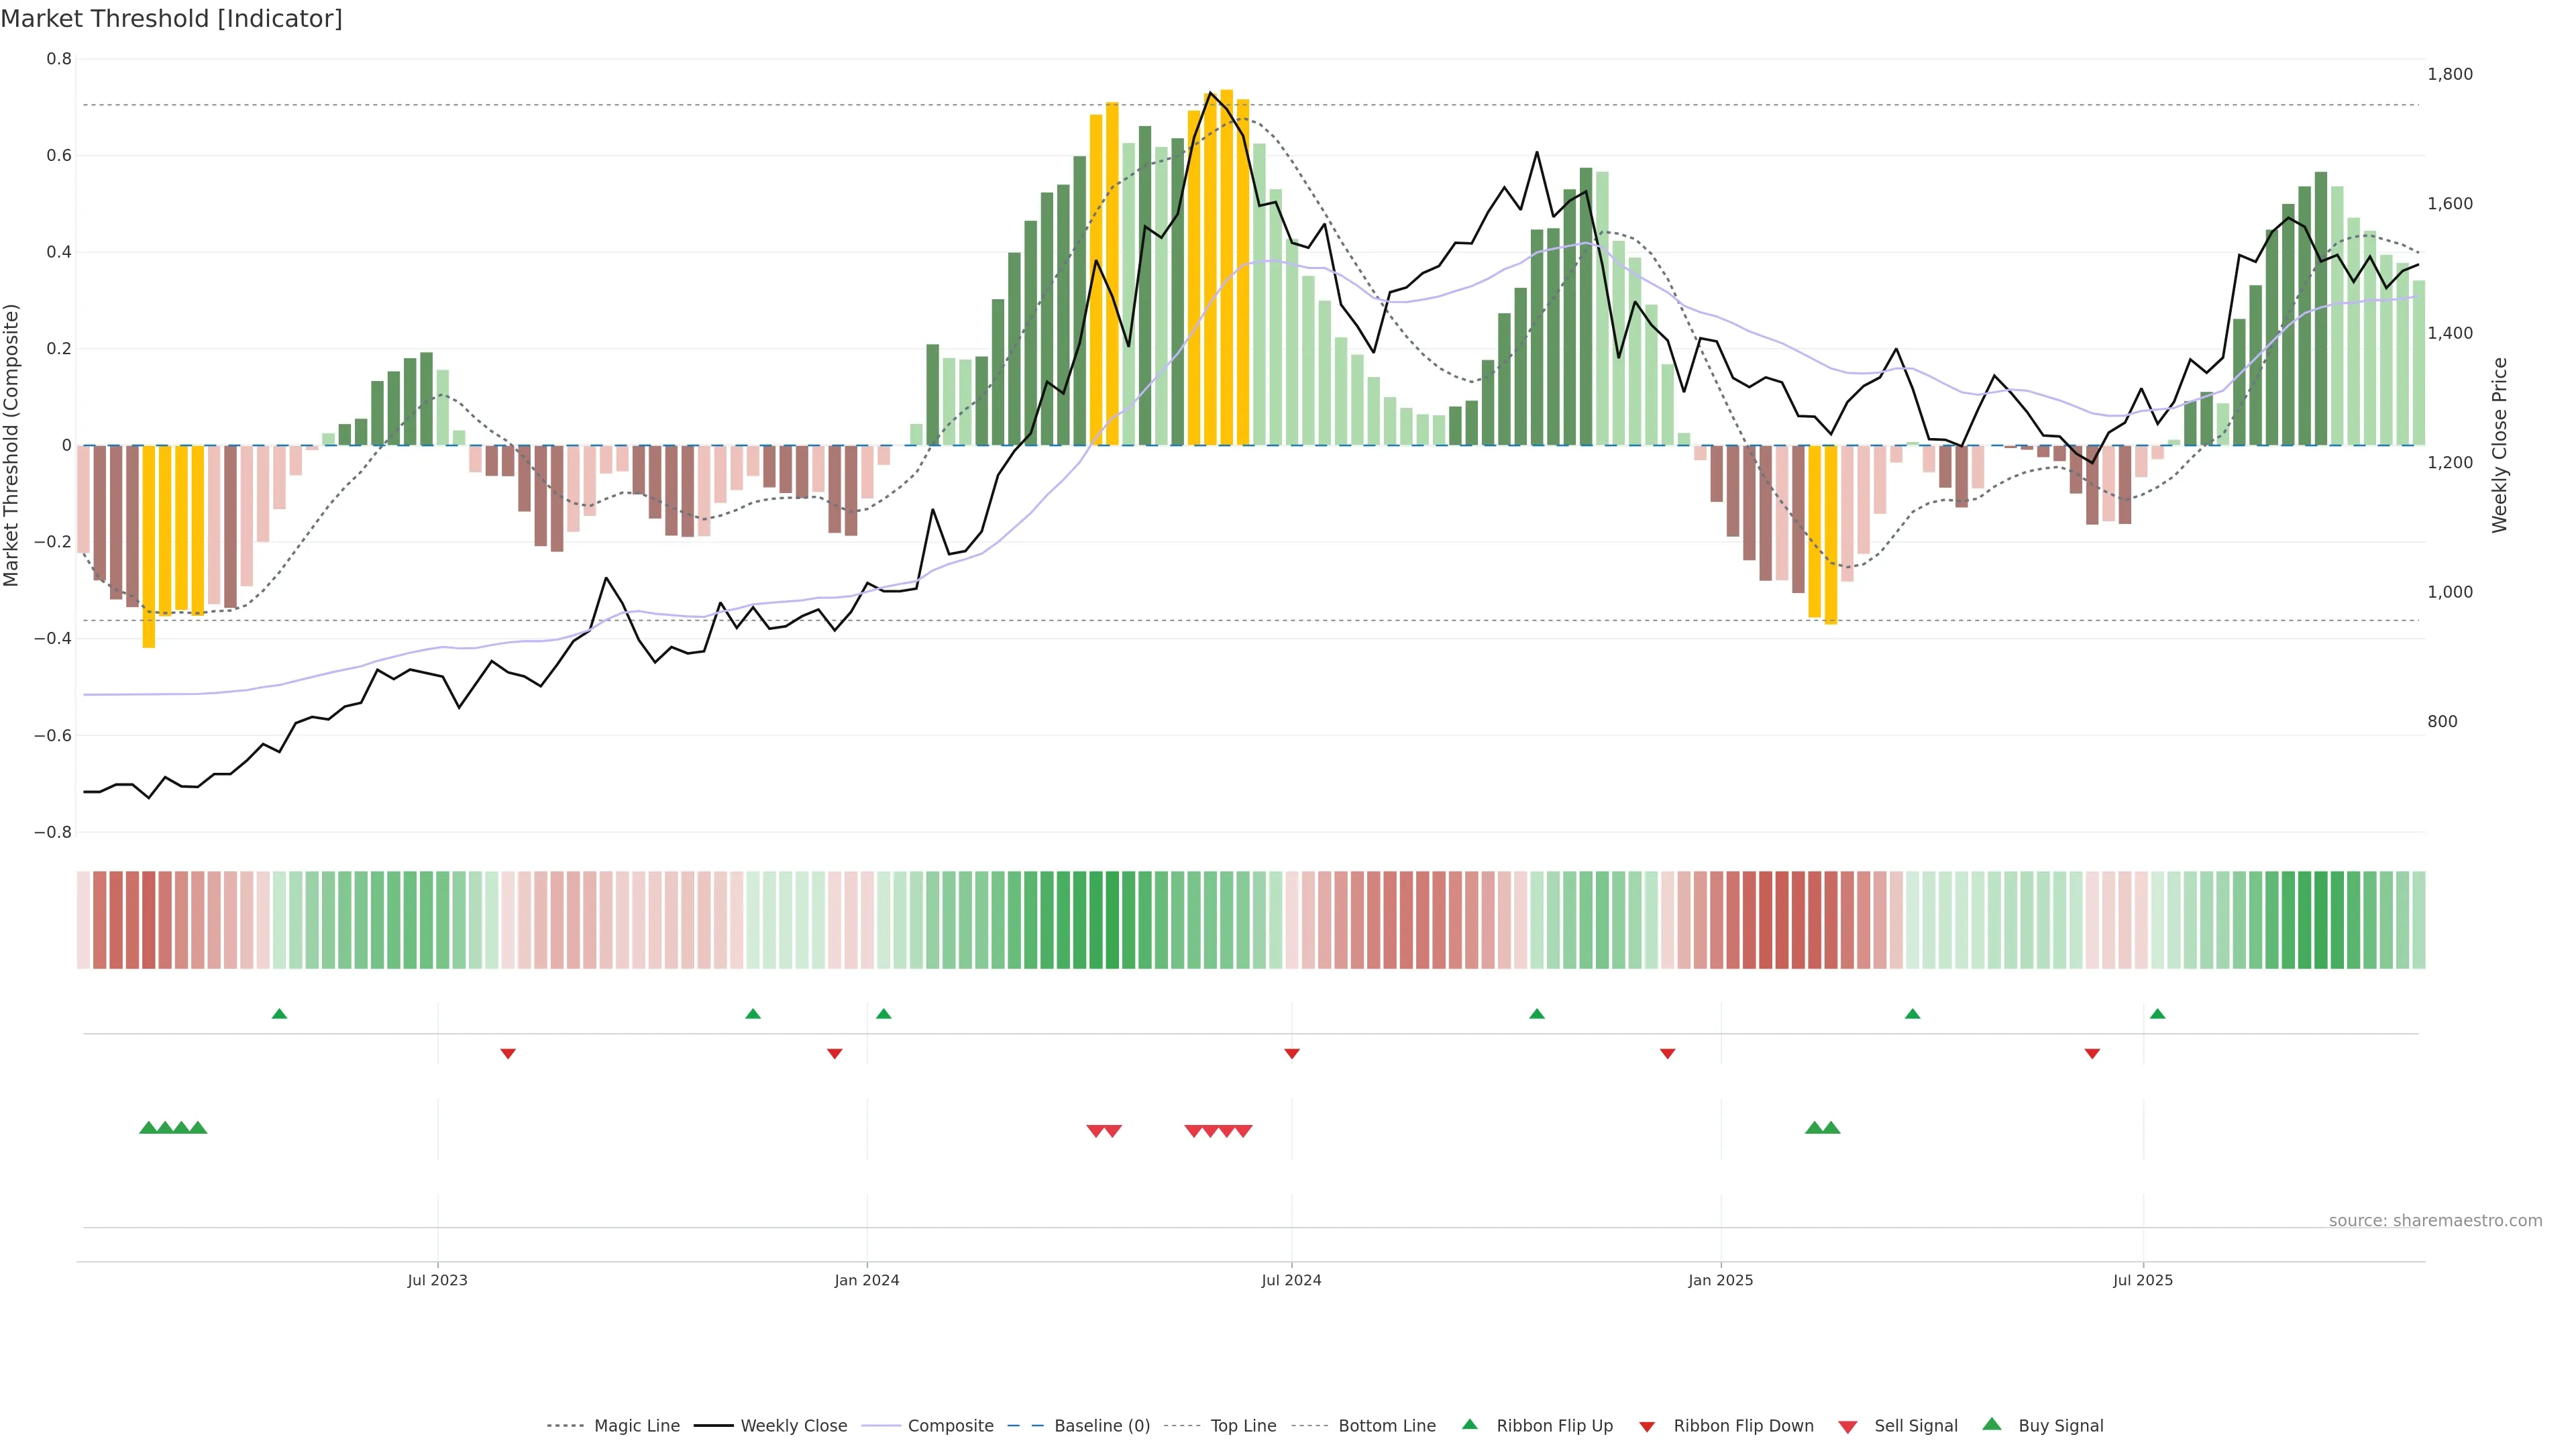The height and width of the screenshot is (1449, 2576).
Task: Click the leftmost Ribbon Flip Up triangle marker
Action: [x=279, y=1014]
